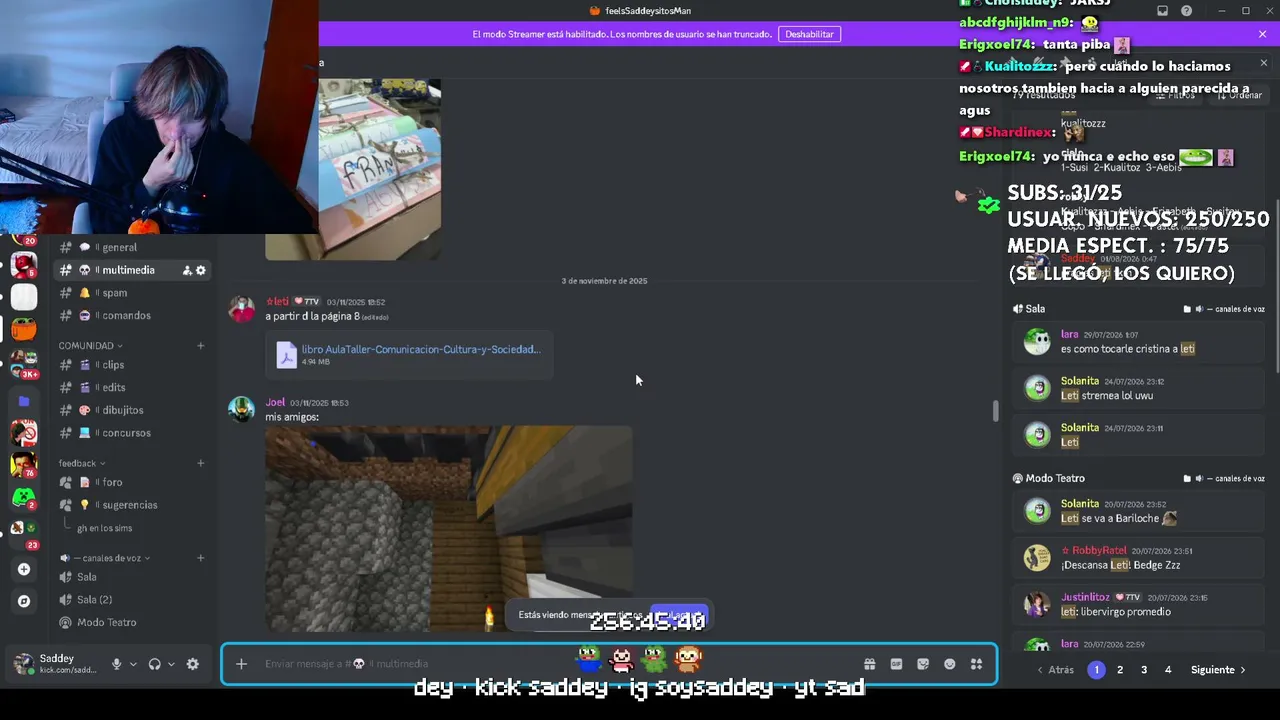Open the GIF picker
1280x720 pixels.
(x=896, y=664)
